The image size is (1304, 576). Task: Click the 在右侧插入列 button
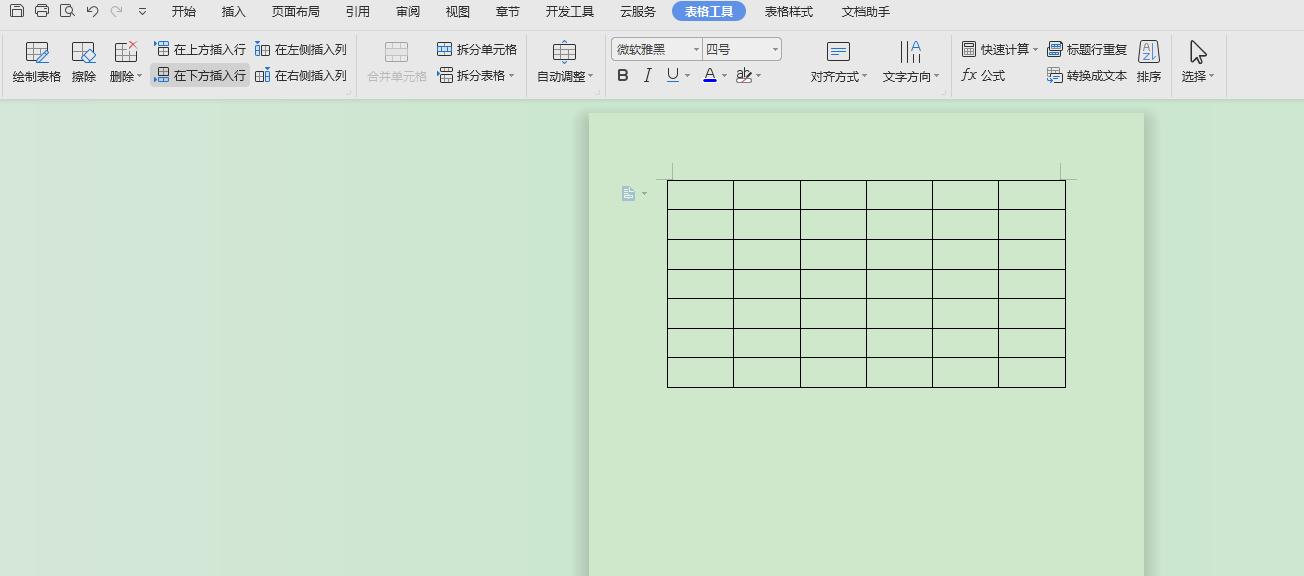pyautogui.click(x=300, y=75)
